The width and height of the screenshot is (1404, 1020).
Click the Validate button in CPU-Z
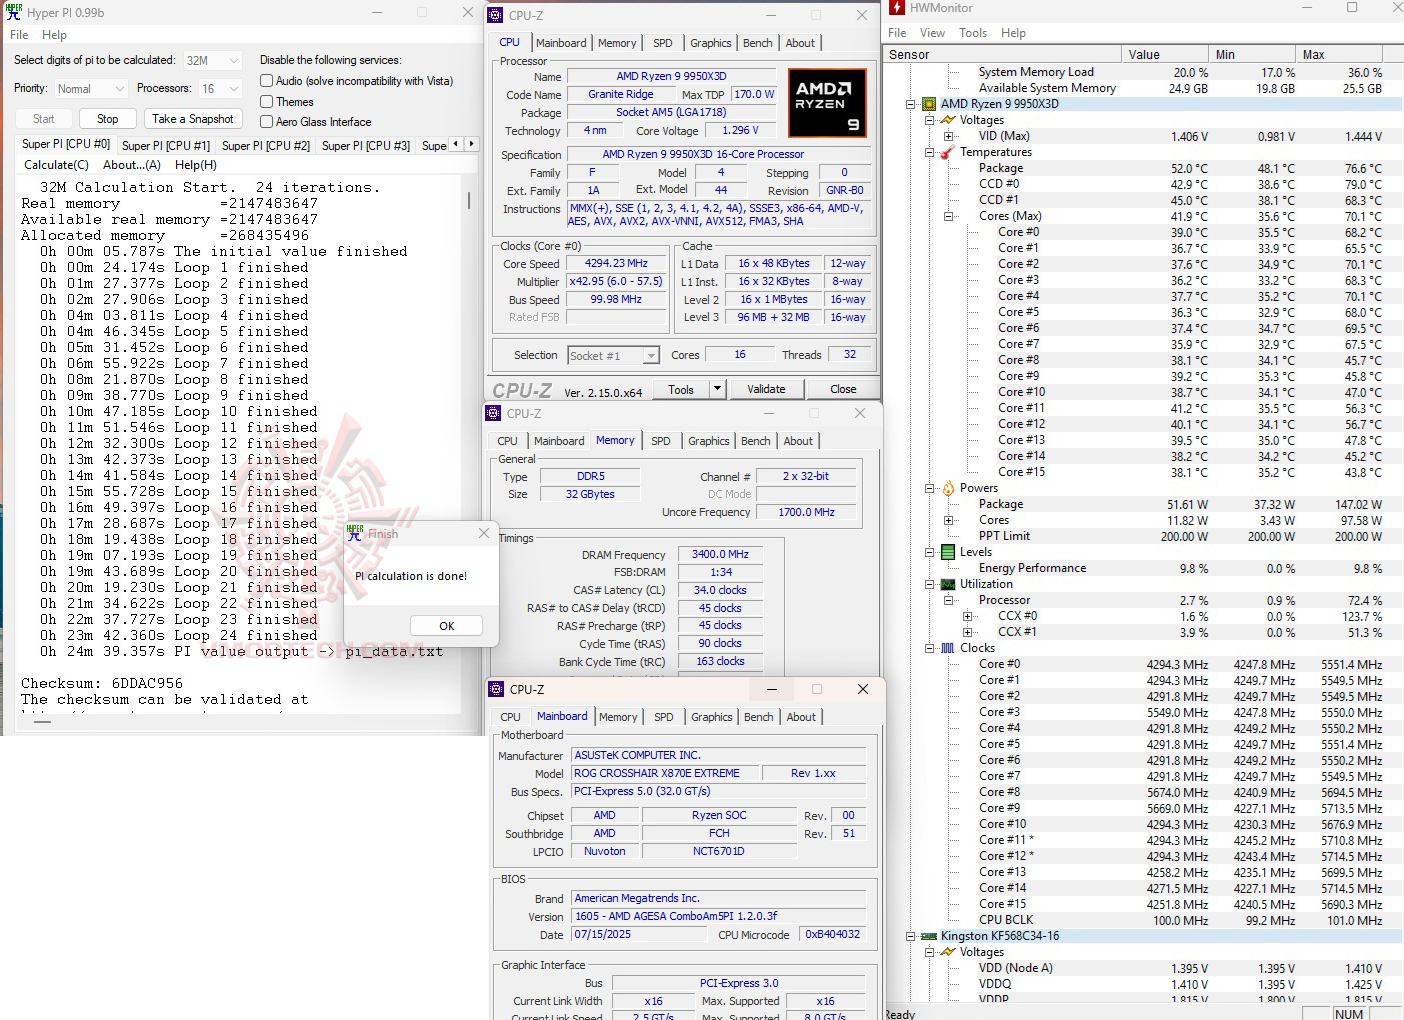pyautogui.click(x=767, y=388)
